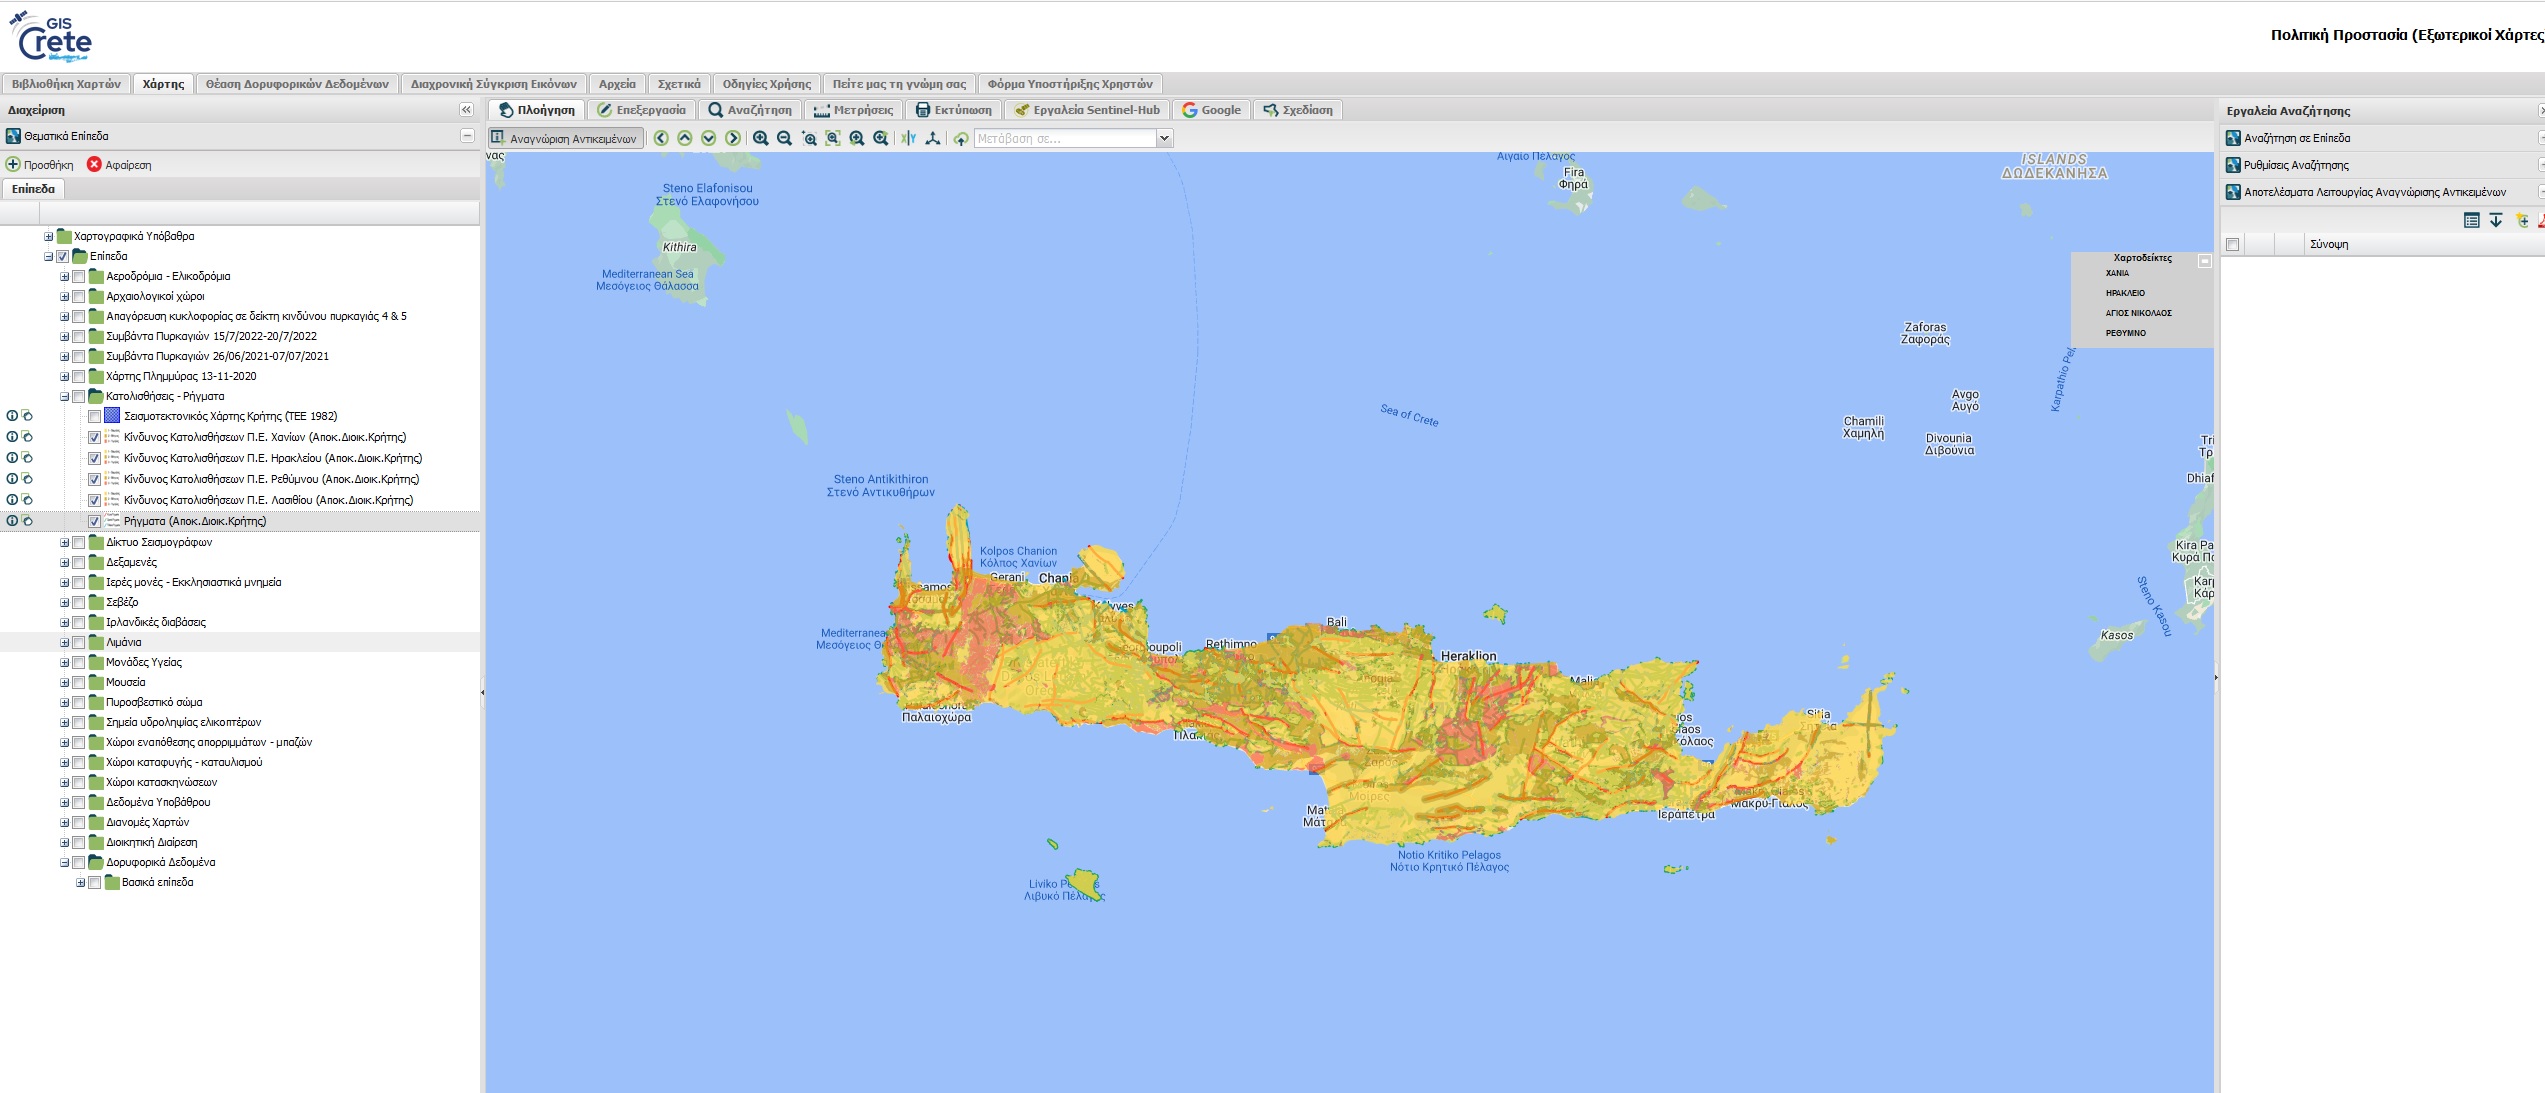Switch to the Επεξεργασία toolbar tab

coord(642,110)
